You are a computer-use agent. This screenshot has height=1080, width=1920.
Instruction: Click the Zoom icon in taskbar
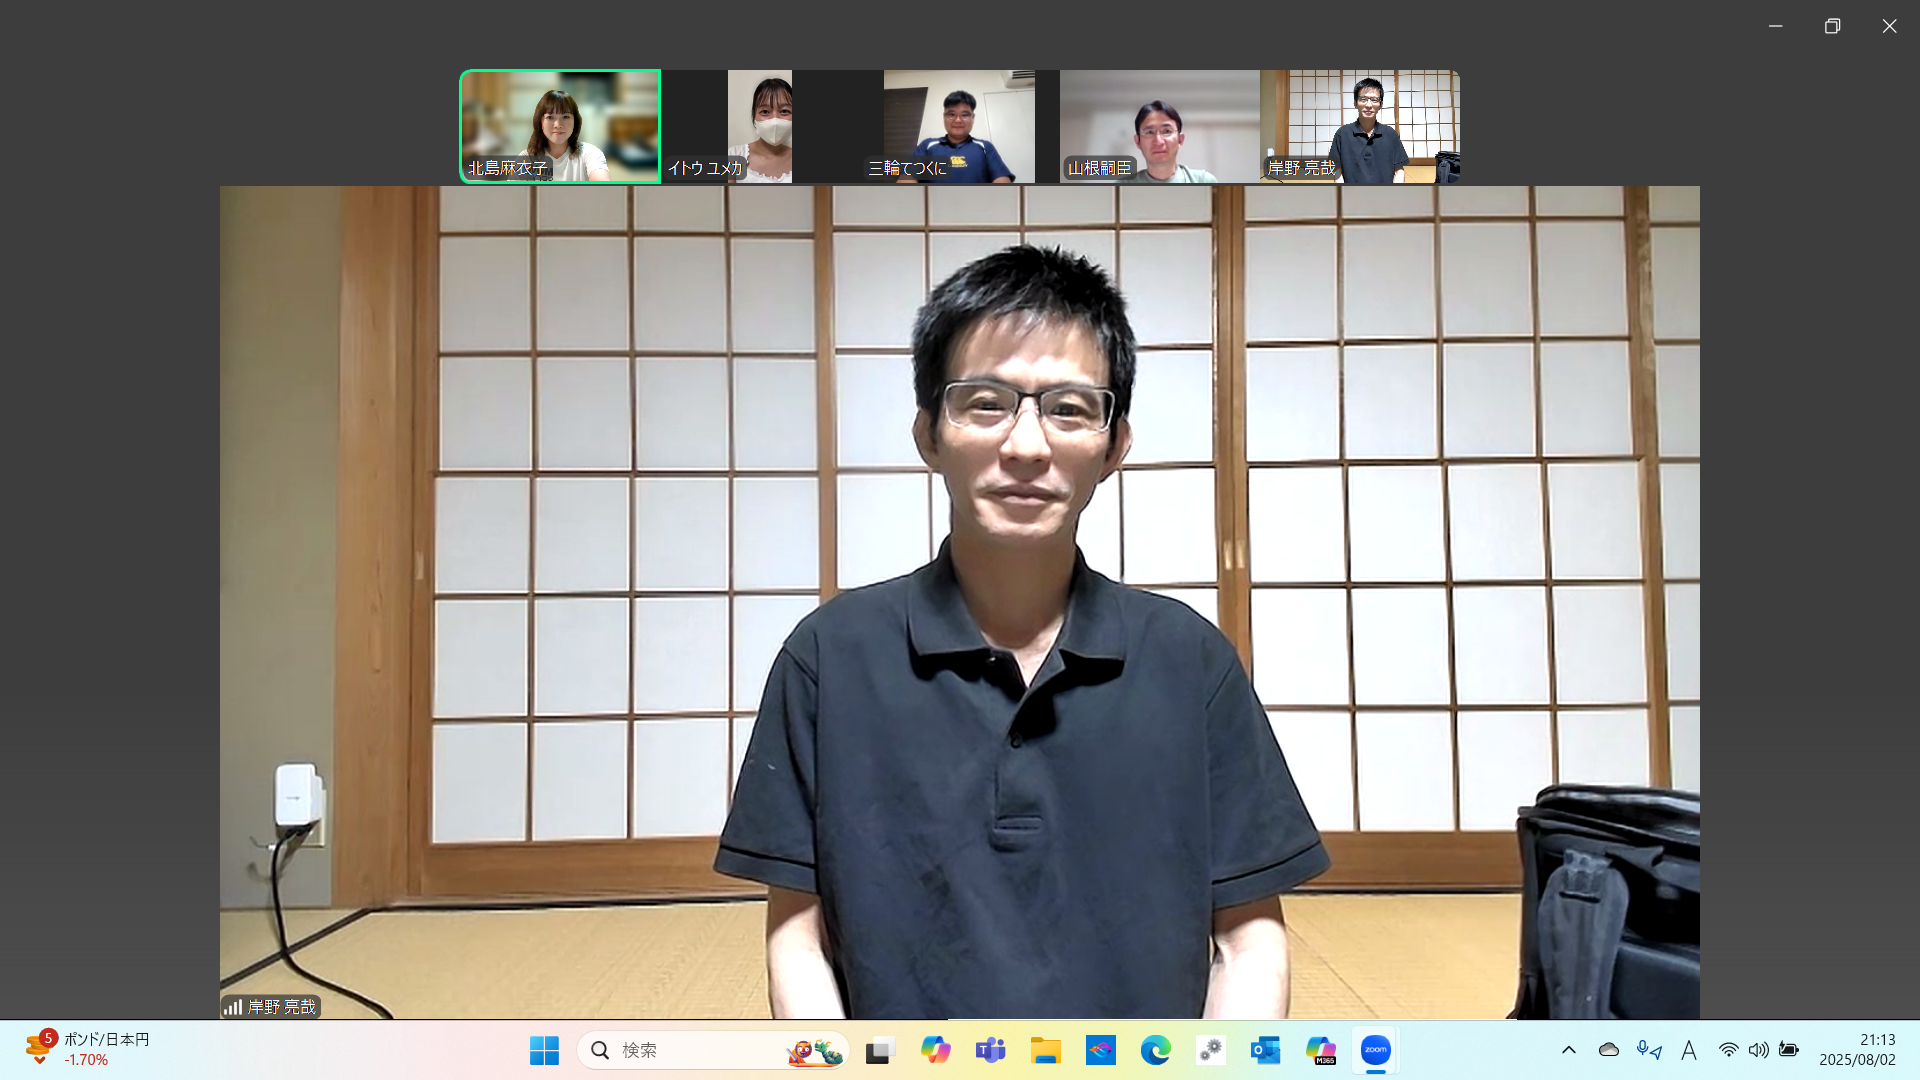point(1375,1050)
